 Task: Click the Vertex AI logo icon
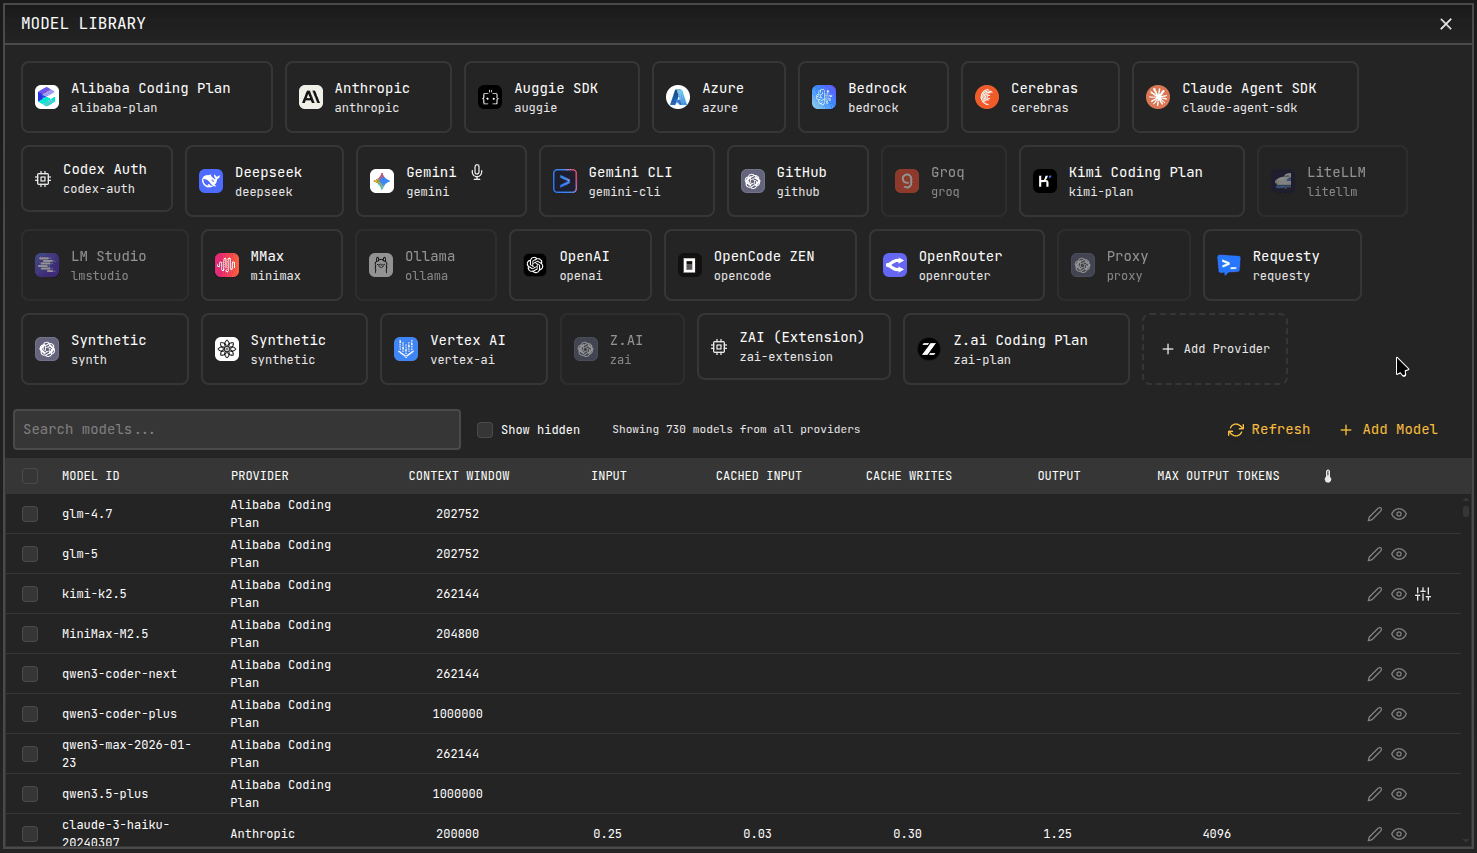point(406,349)
